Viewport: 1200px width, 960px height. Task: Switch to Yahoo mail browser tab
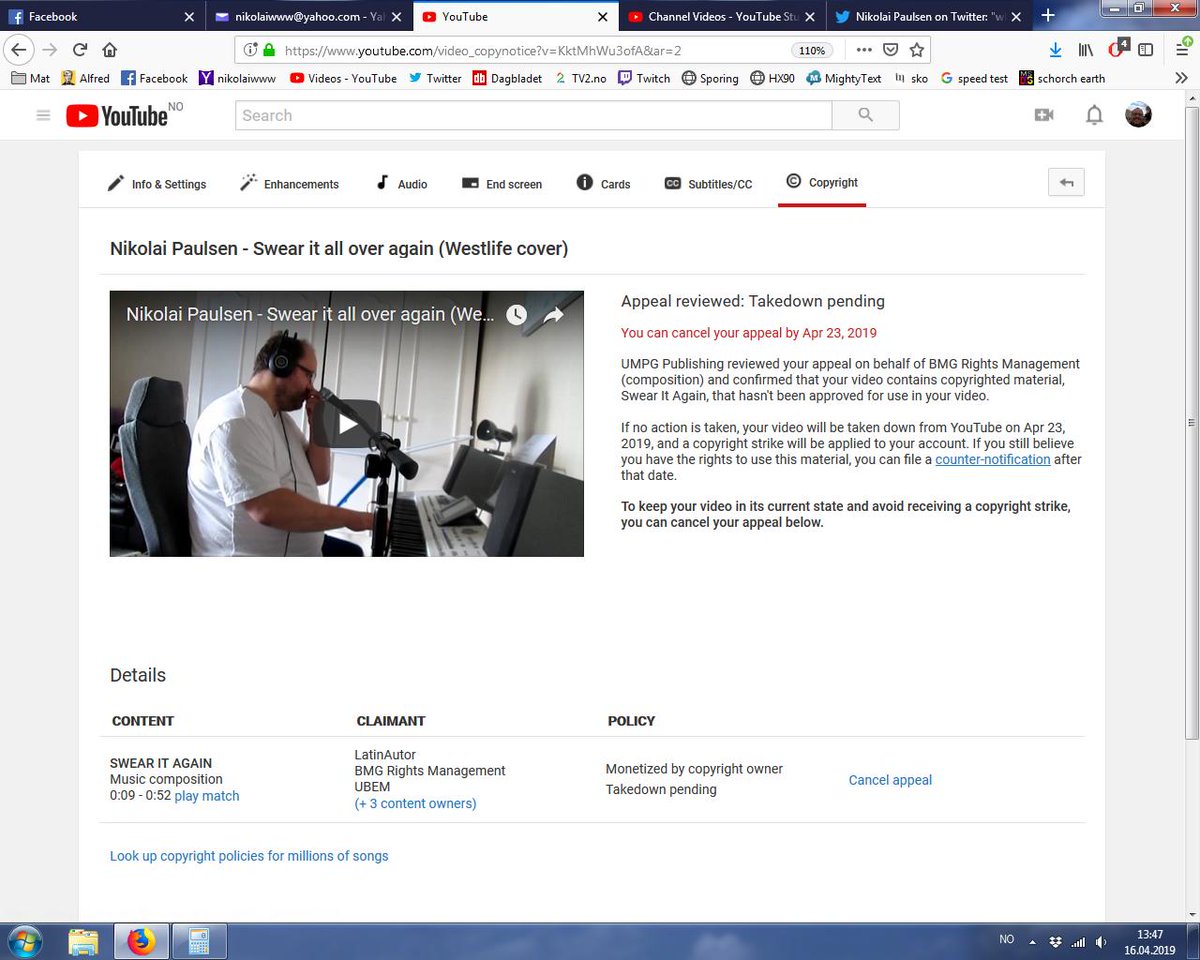pyautogui.click(x=309, y=16)
